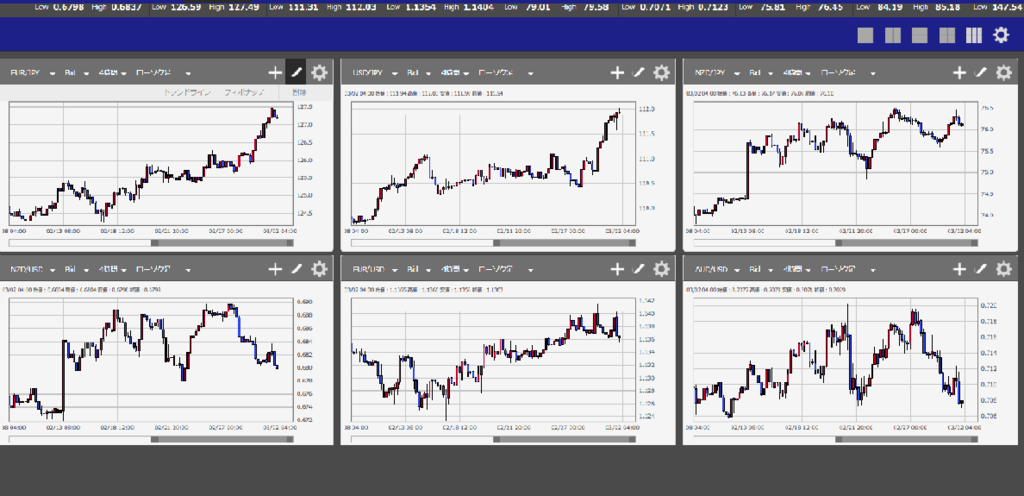Open ローソク足 chart type dropdown on AUD/USD

[848, 270]
